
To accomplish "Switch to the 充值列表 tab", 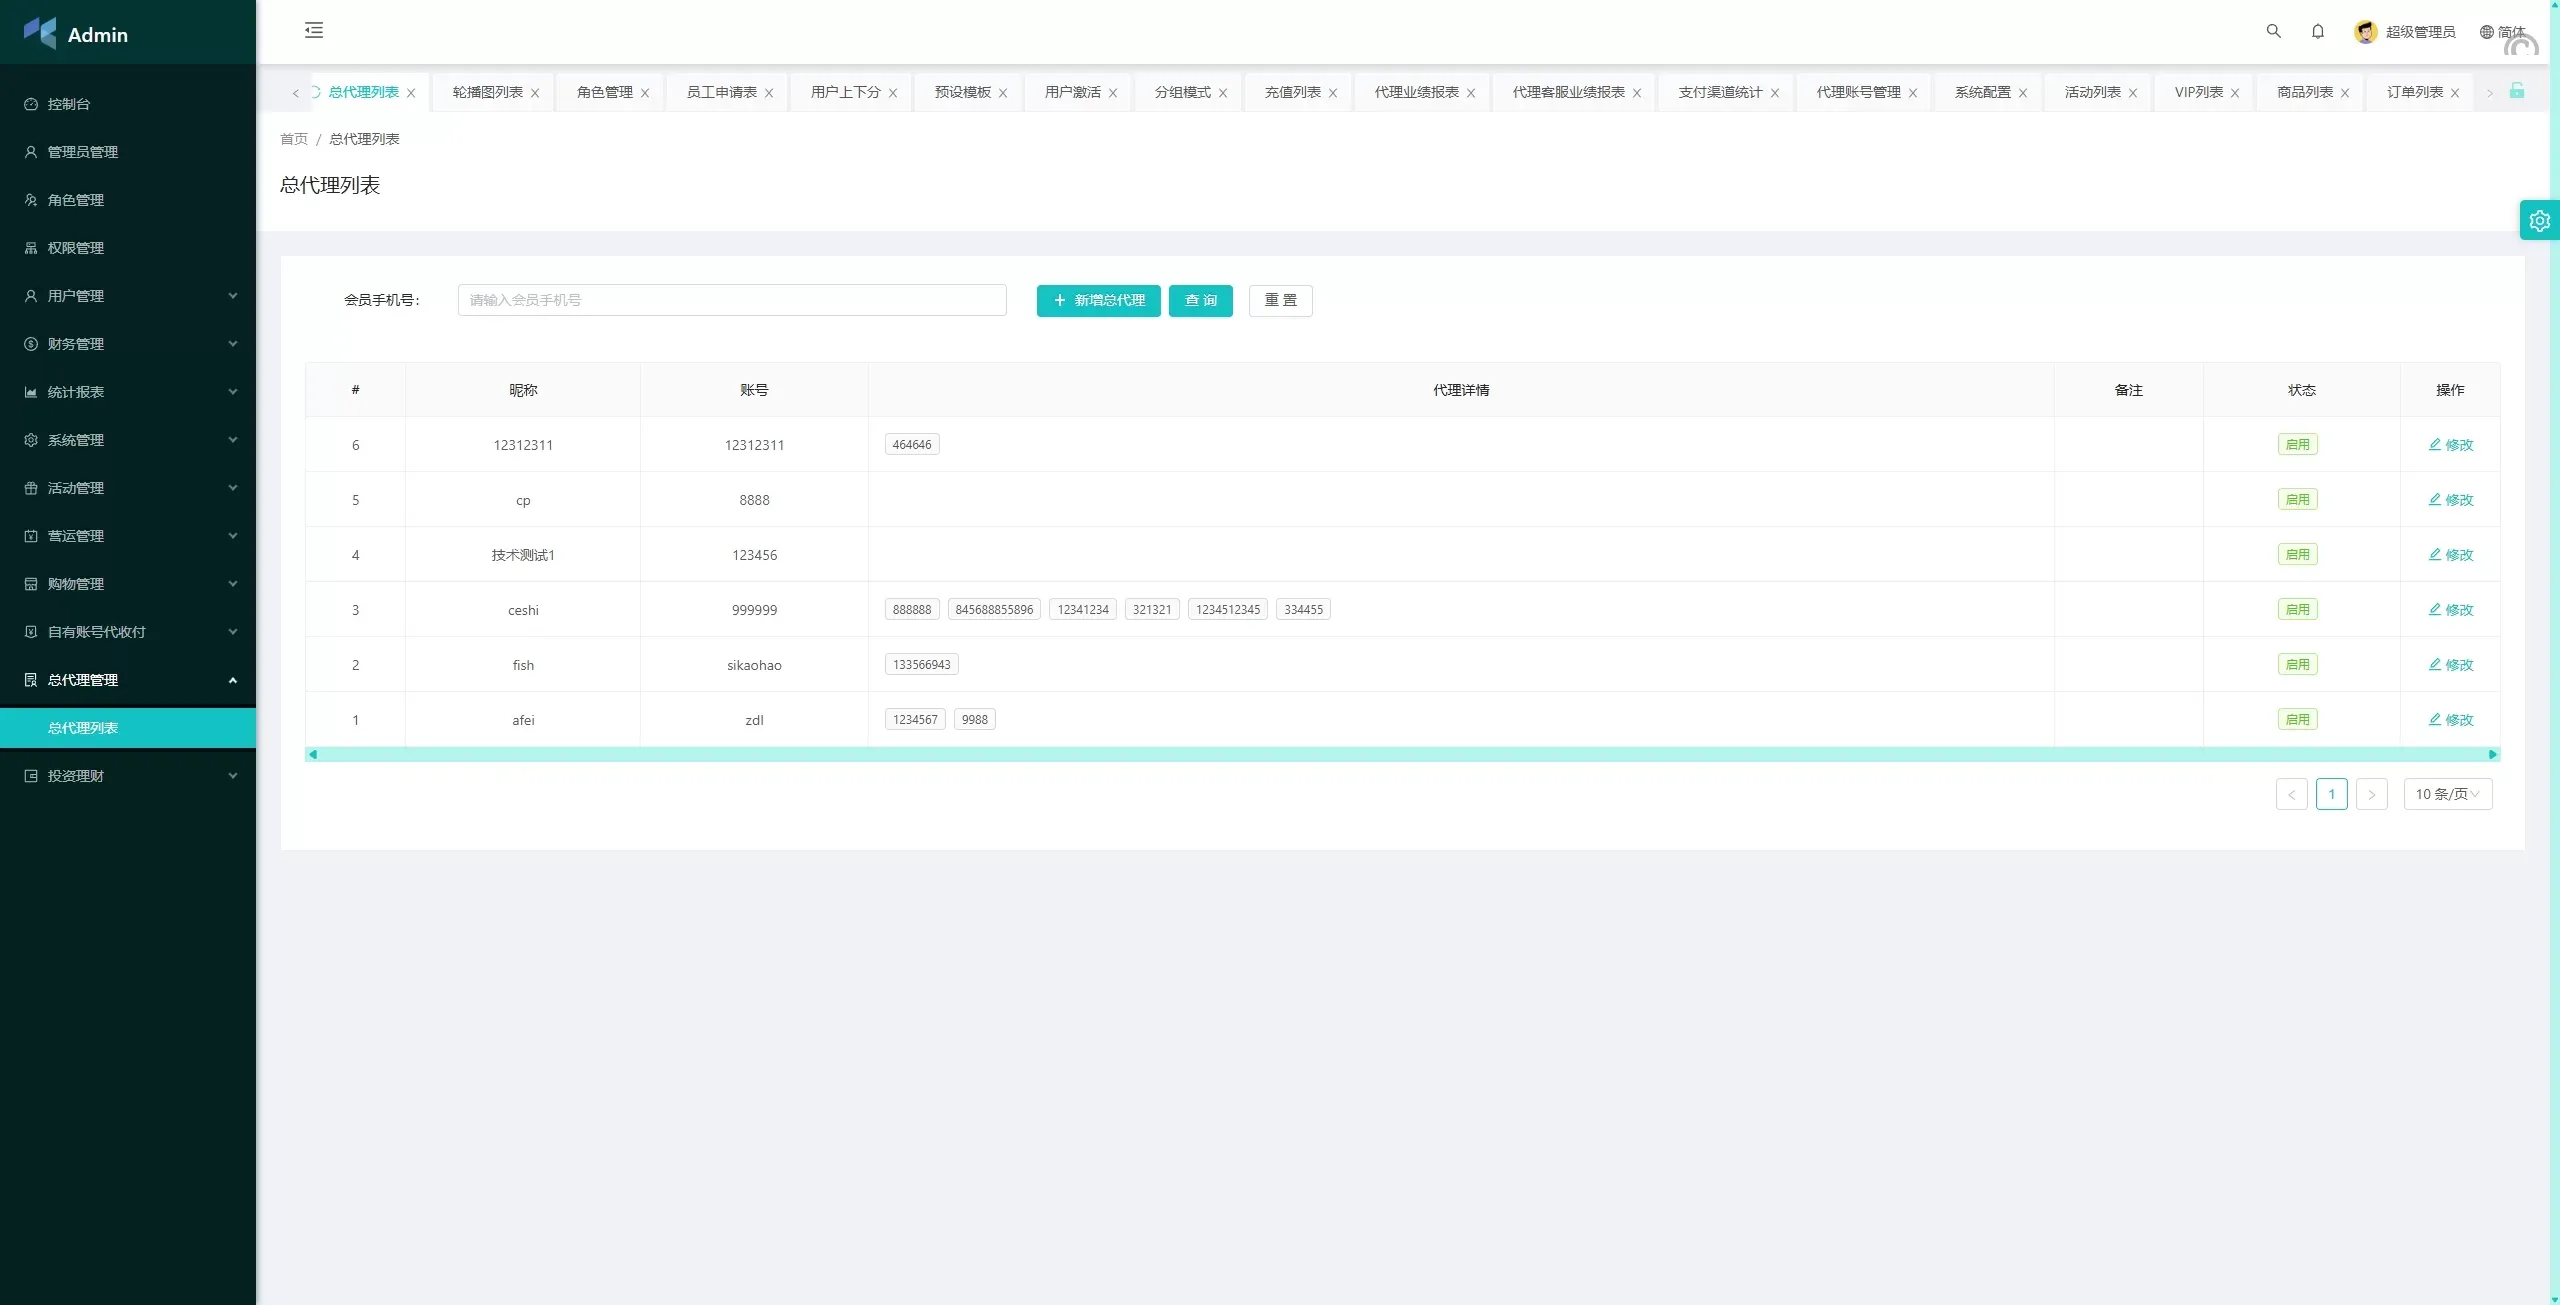I will click(x=1292, y=92).
